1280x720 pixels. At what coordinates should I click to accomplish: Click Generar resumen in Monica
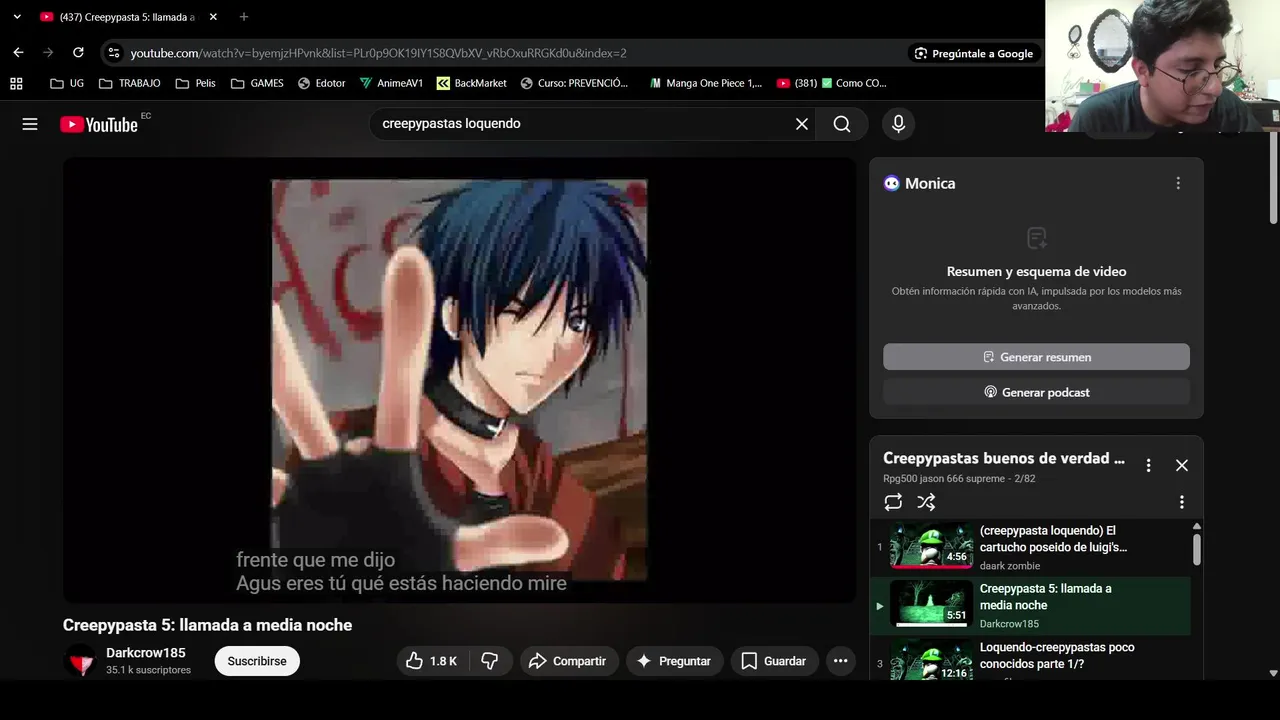click(1036, 357)
